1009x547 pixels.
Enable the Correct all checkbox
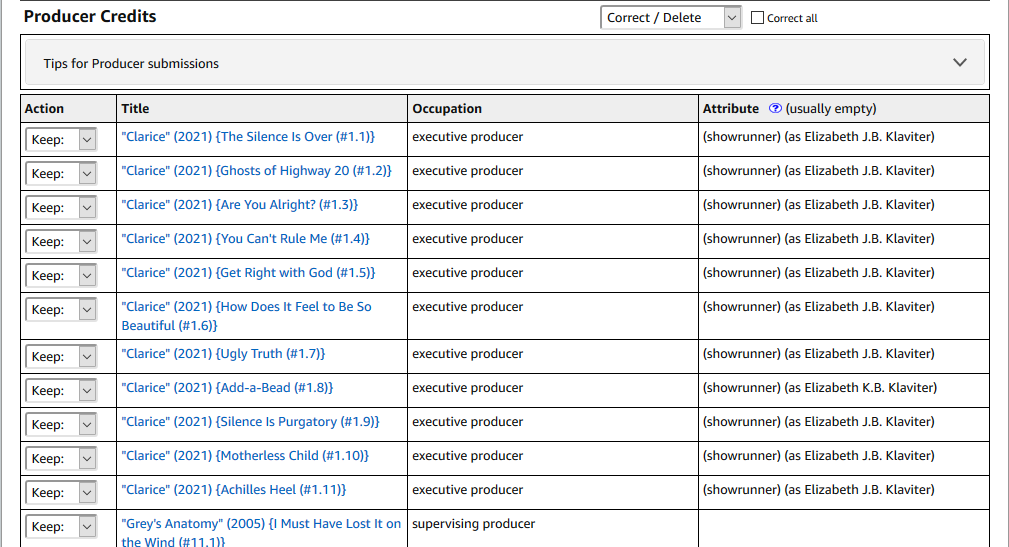pos(757,18)
